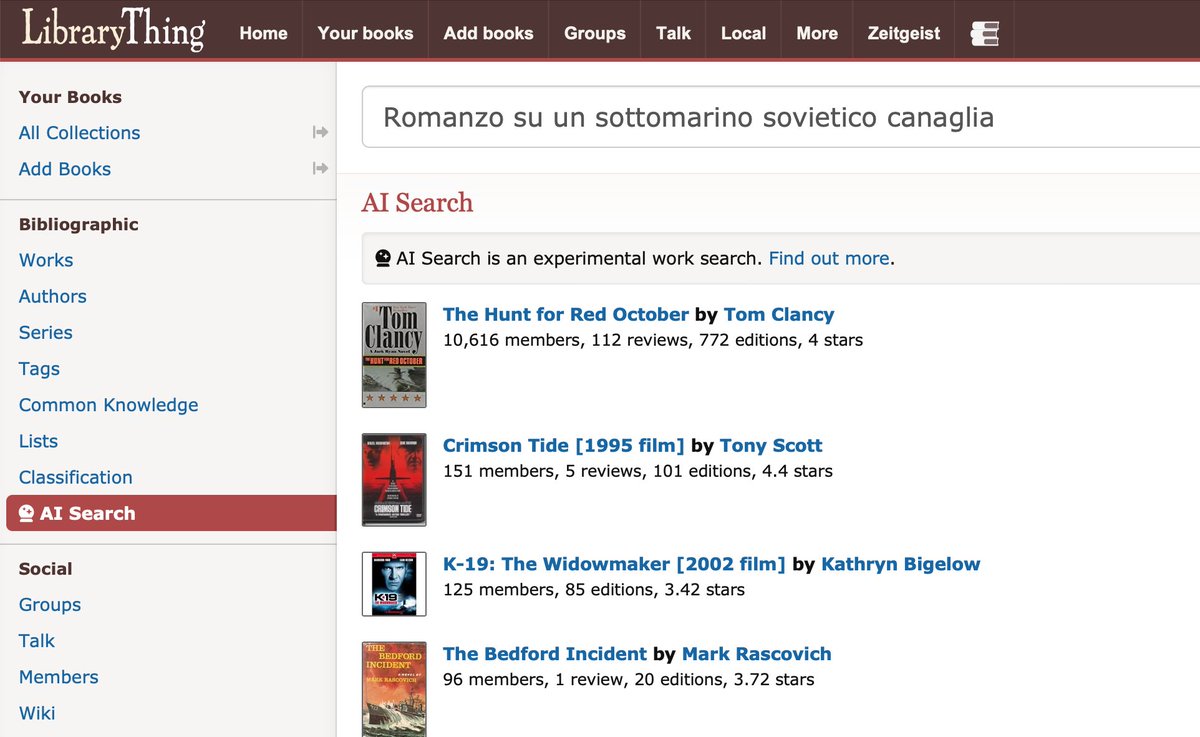This screenshot has height=737, width=1200.
Task: Go to Home in top navigation
Action: point(264,33)
